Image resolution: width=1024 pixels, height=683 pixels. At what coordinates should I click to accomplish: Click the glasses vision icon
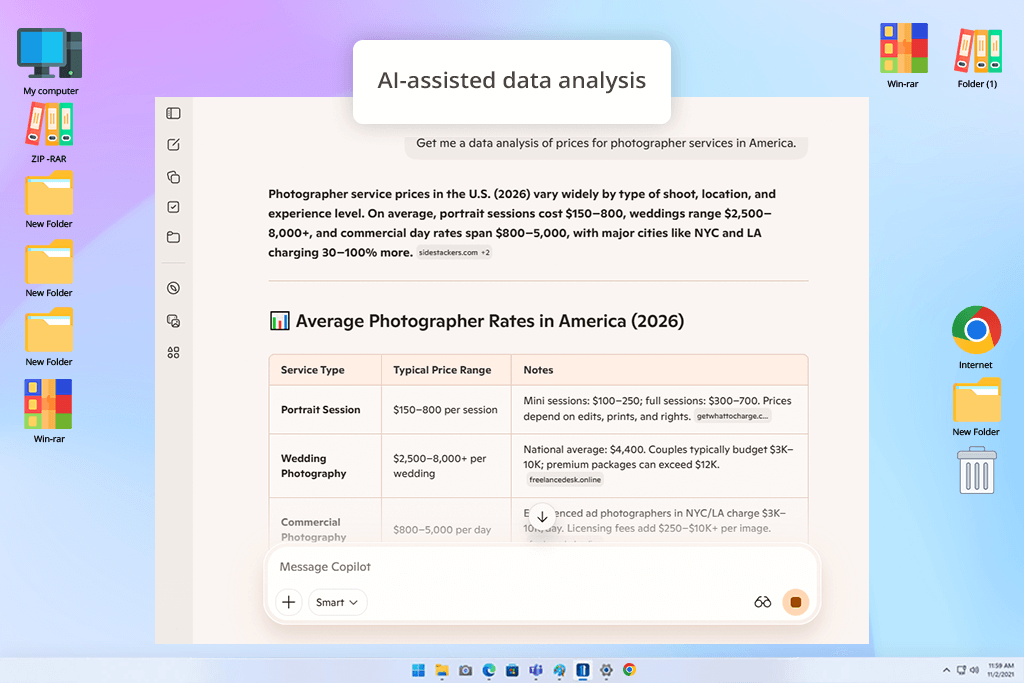pyautogui.click(x=762, y=602)
